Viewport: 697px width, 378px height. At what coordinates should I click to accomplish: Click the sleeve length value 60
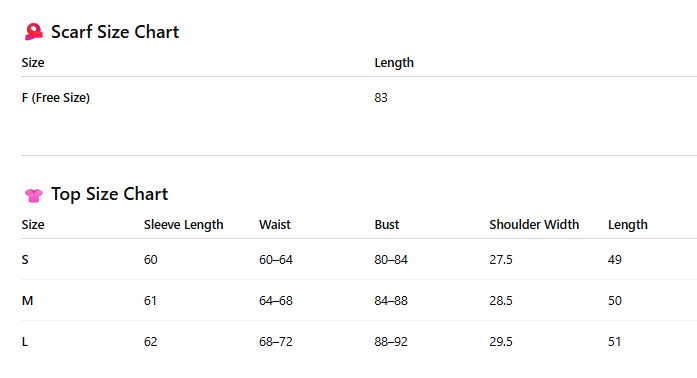150,260
